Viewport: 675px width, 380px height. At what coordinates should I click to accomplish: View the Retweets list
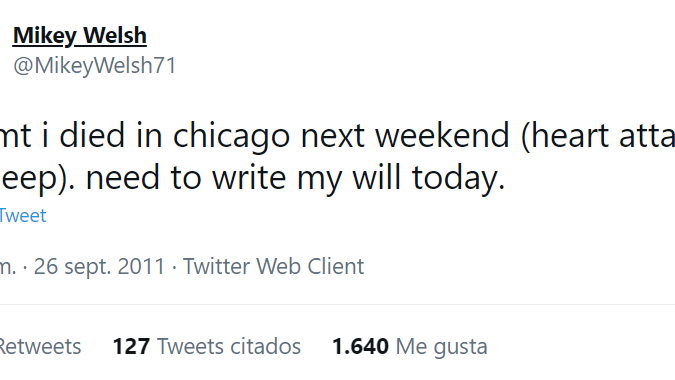40,346
